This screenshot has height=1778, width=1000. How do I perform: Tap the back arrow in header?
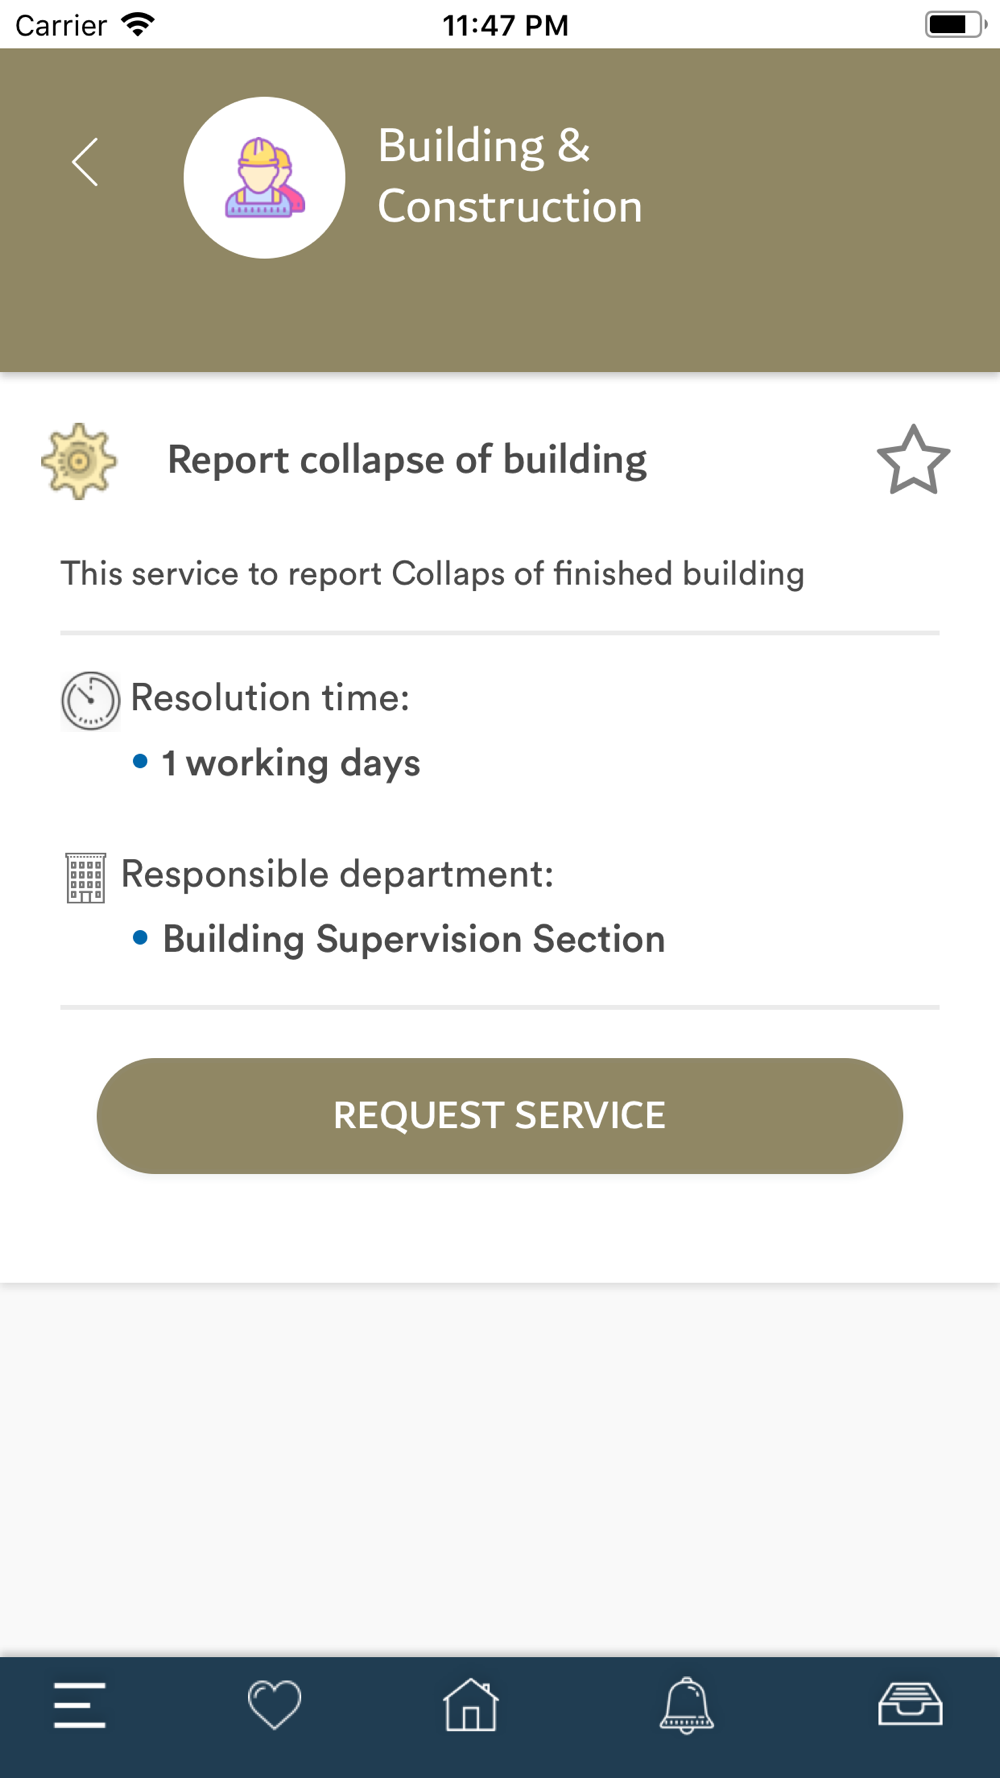[86, 162]
